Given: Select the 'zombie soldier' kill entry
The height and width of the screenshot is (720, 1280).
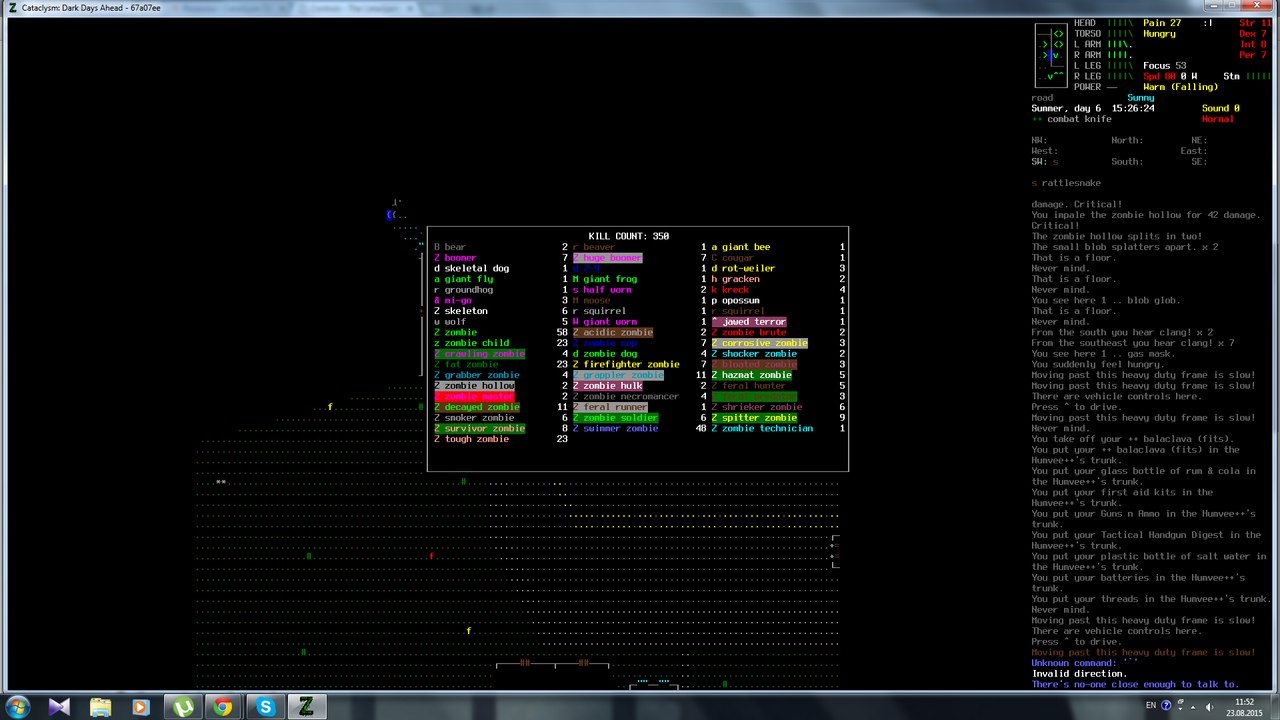Looking at the screenshot, I should (615, 418).
